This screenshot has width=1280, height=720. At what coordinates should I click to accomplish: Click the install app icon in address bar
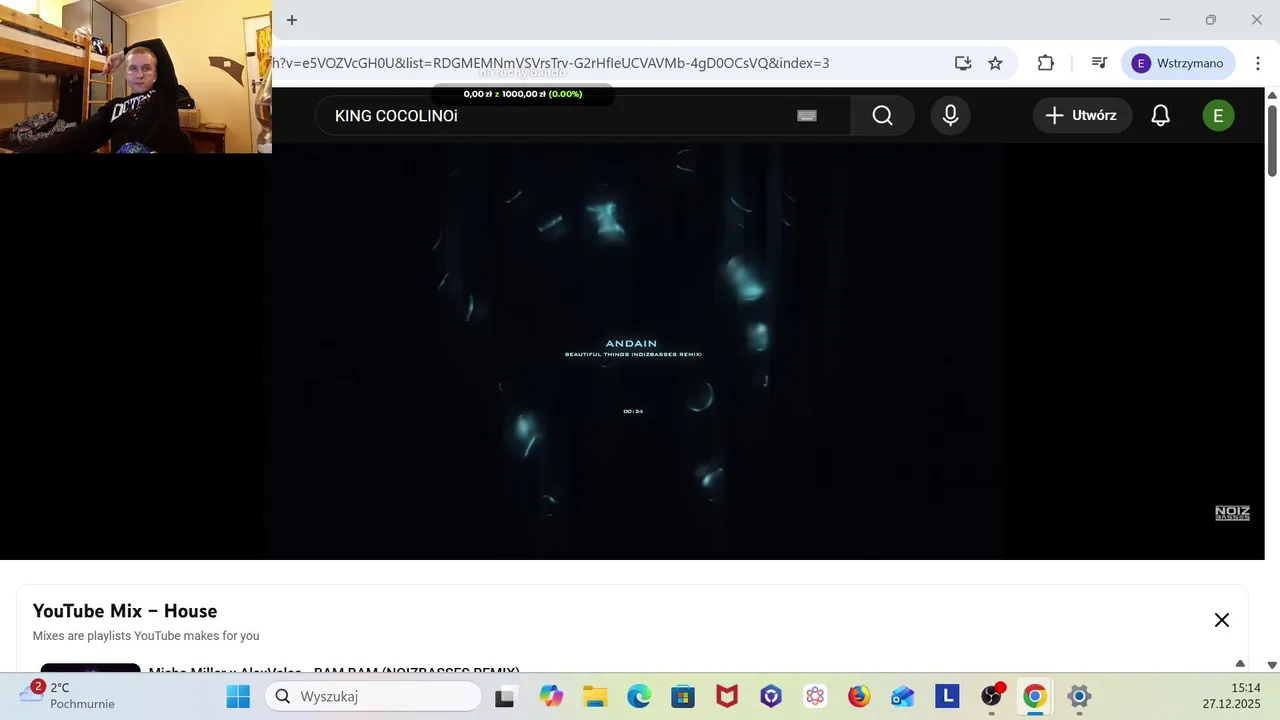click(963, 63)
